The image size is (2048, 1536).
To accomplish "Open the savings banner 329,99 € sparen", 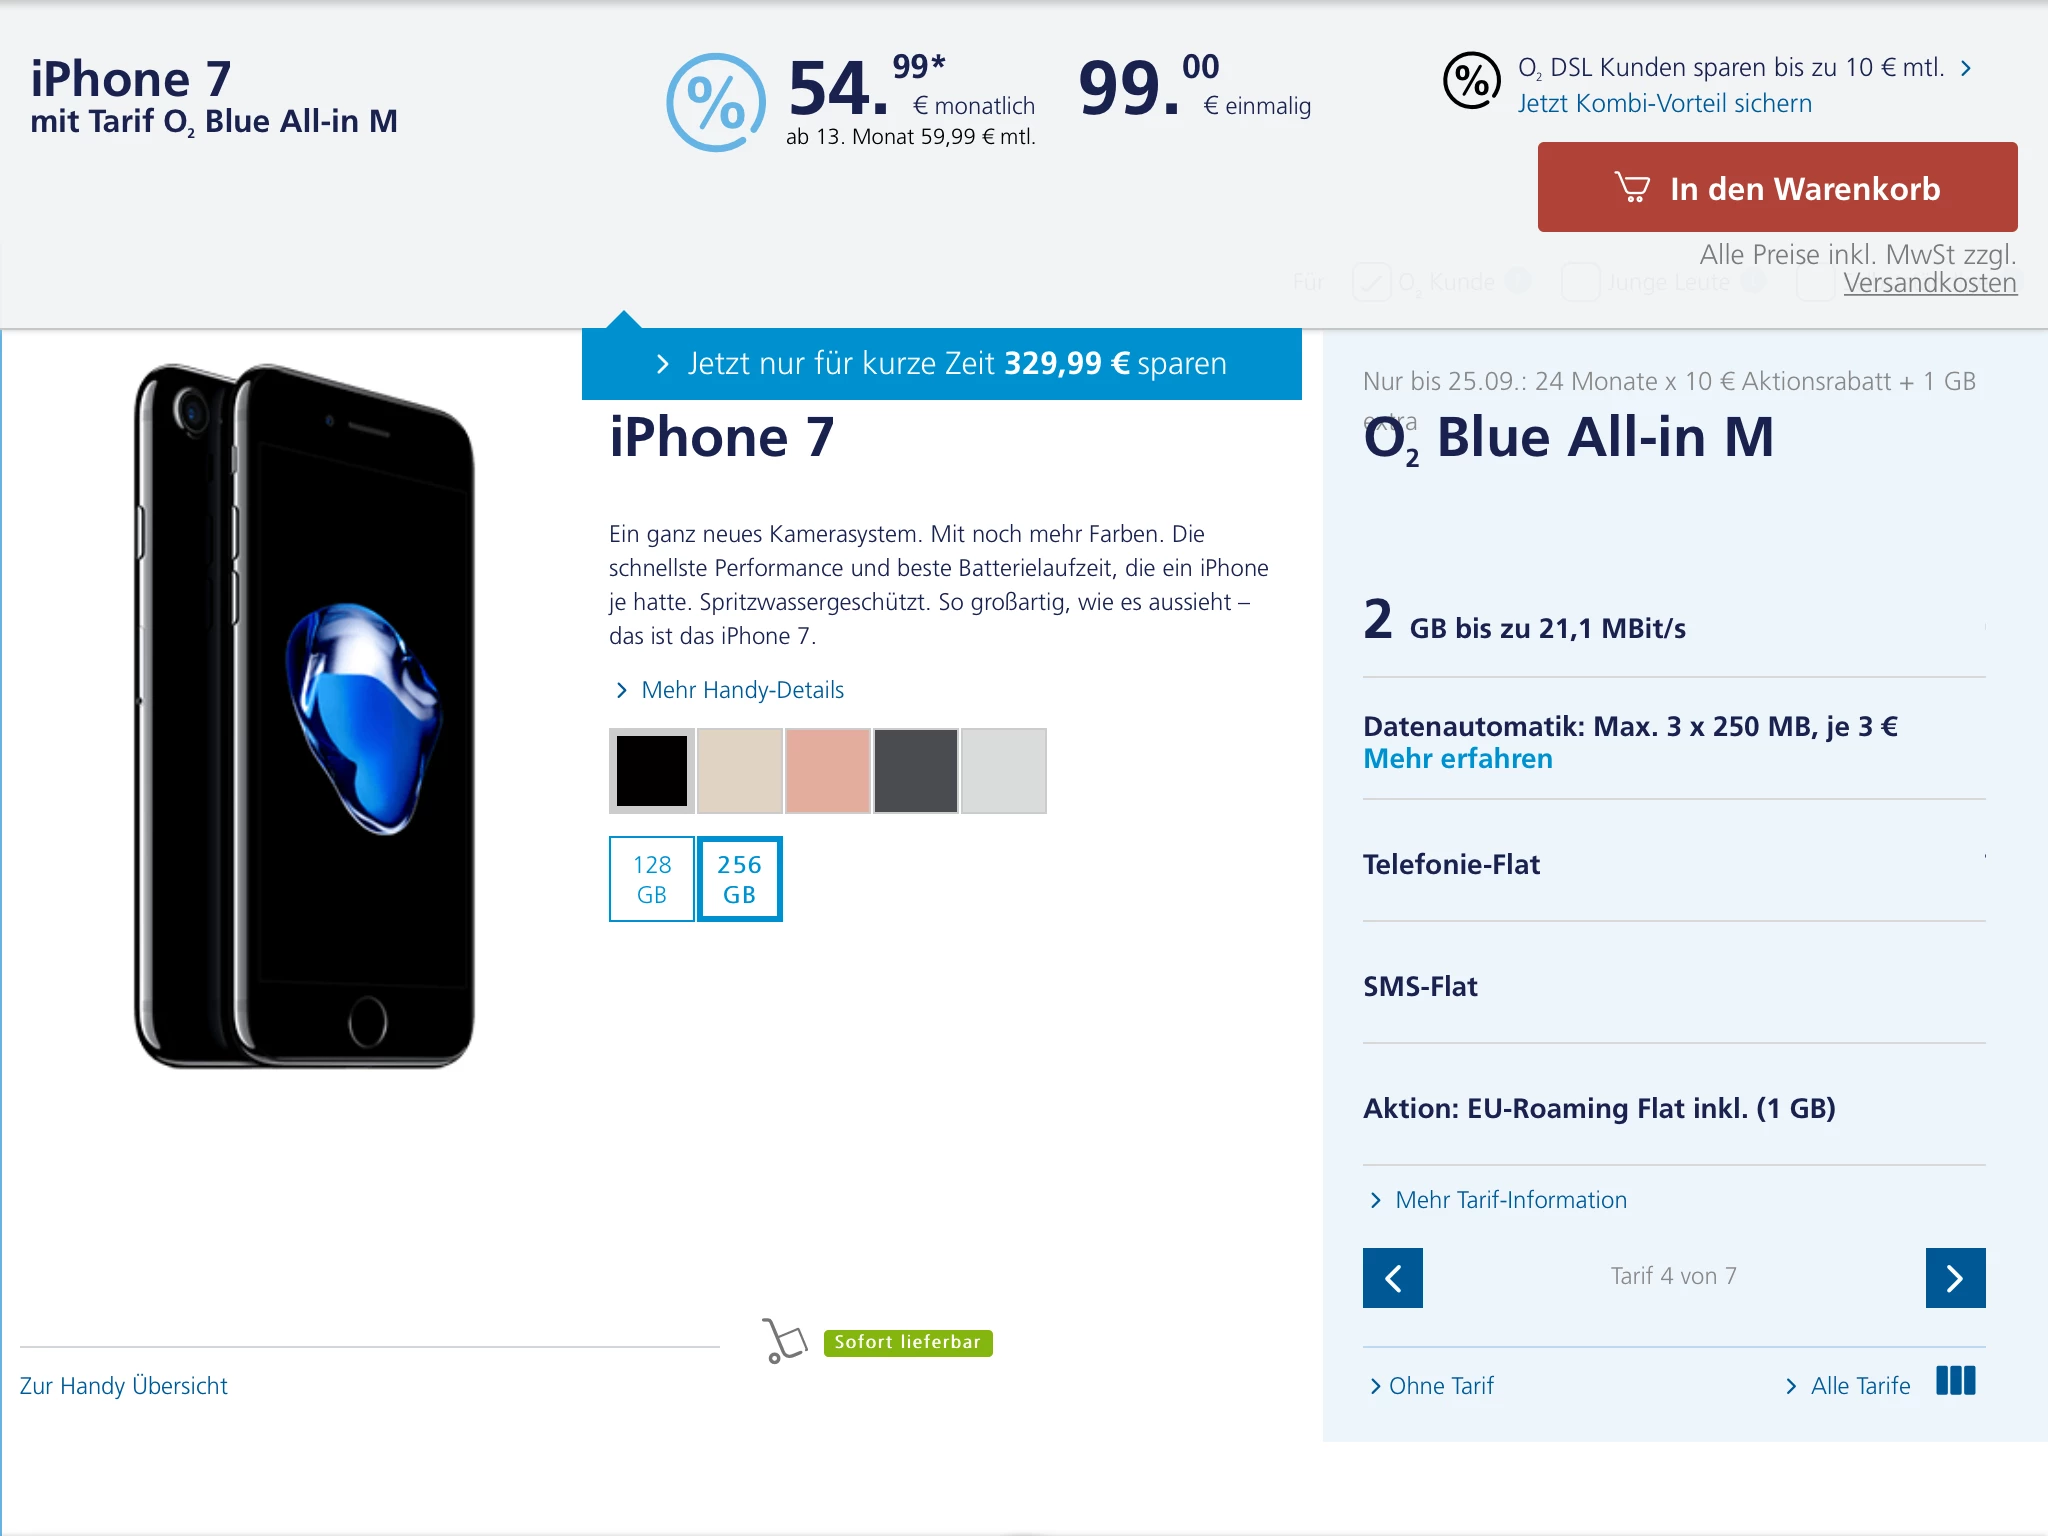I will point(942,363).
